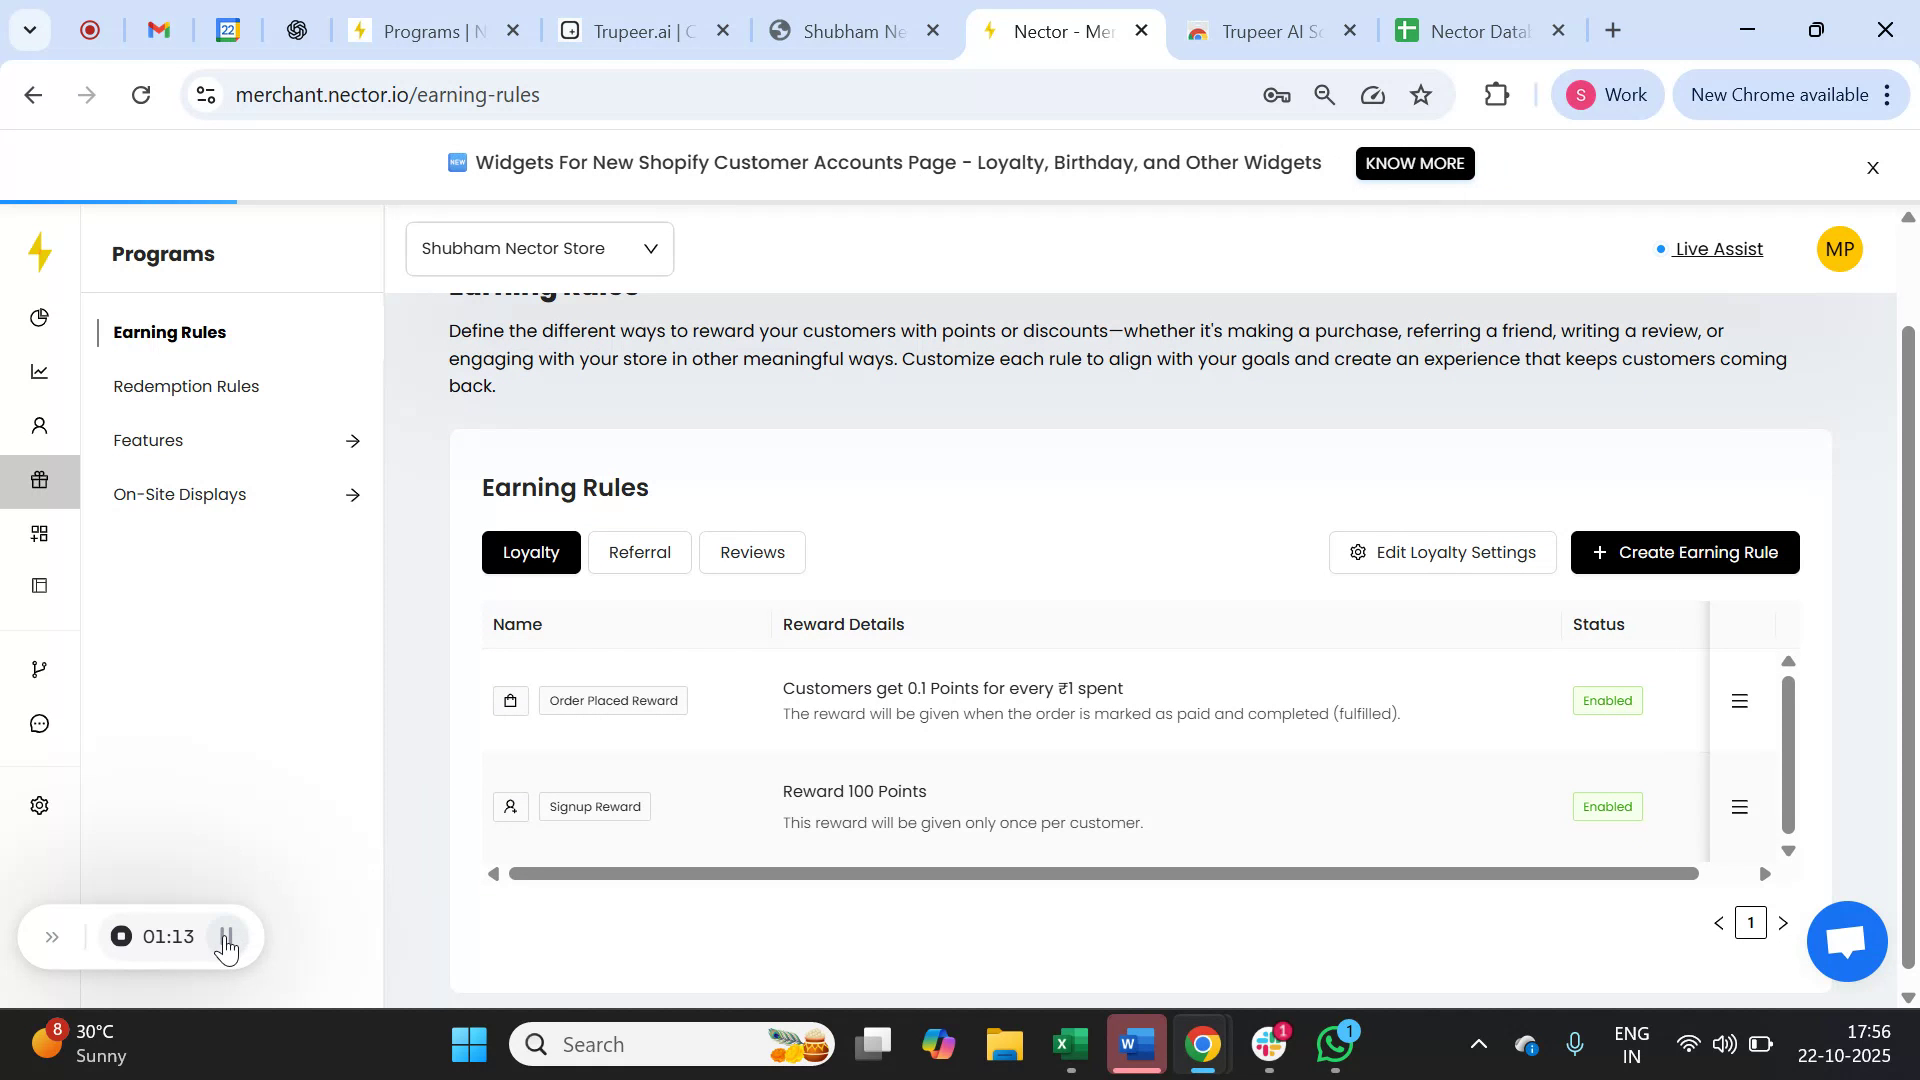Select the line chart reports icon
Viewport: 1920px width, 1080px height.
(39, 371)
